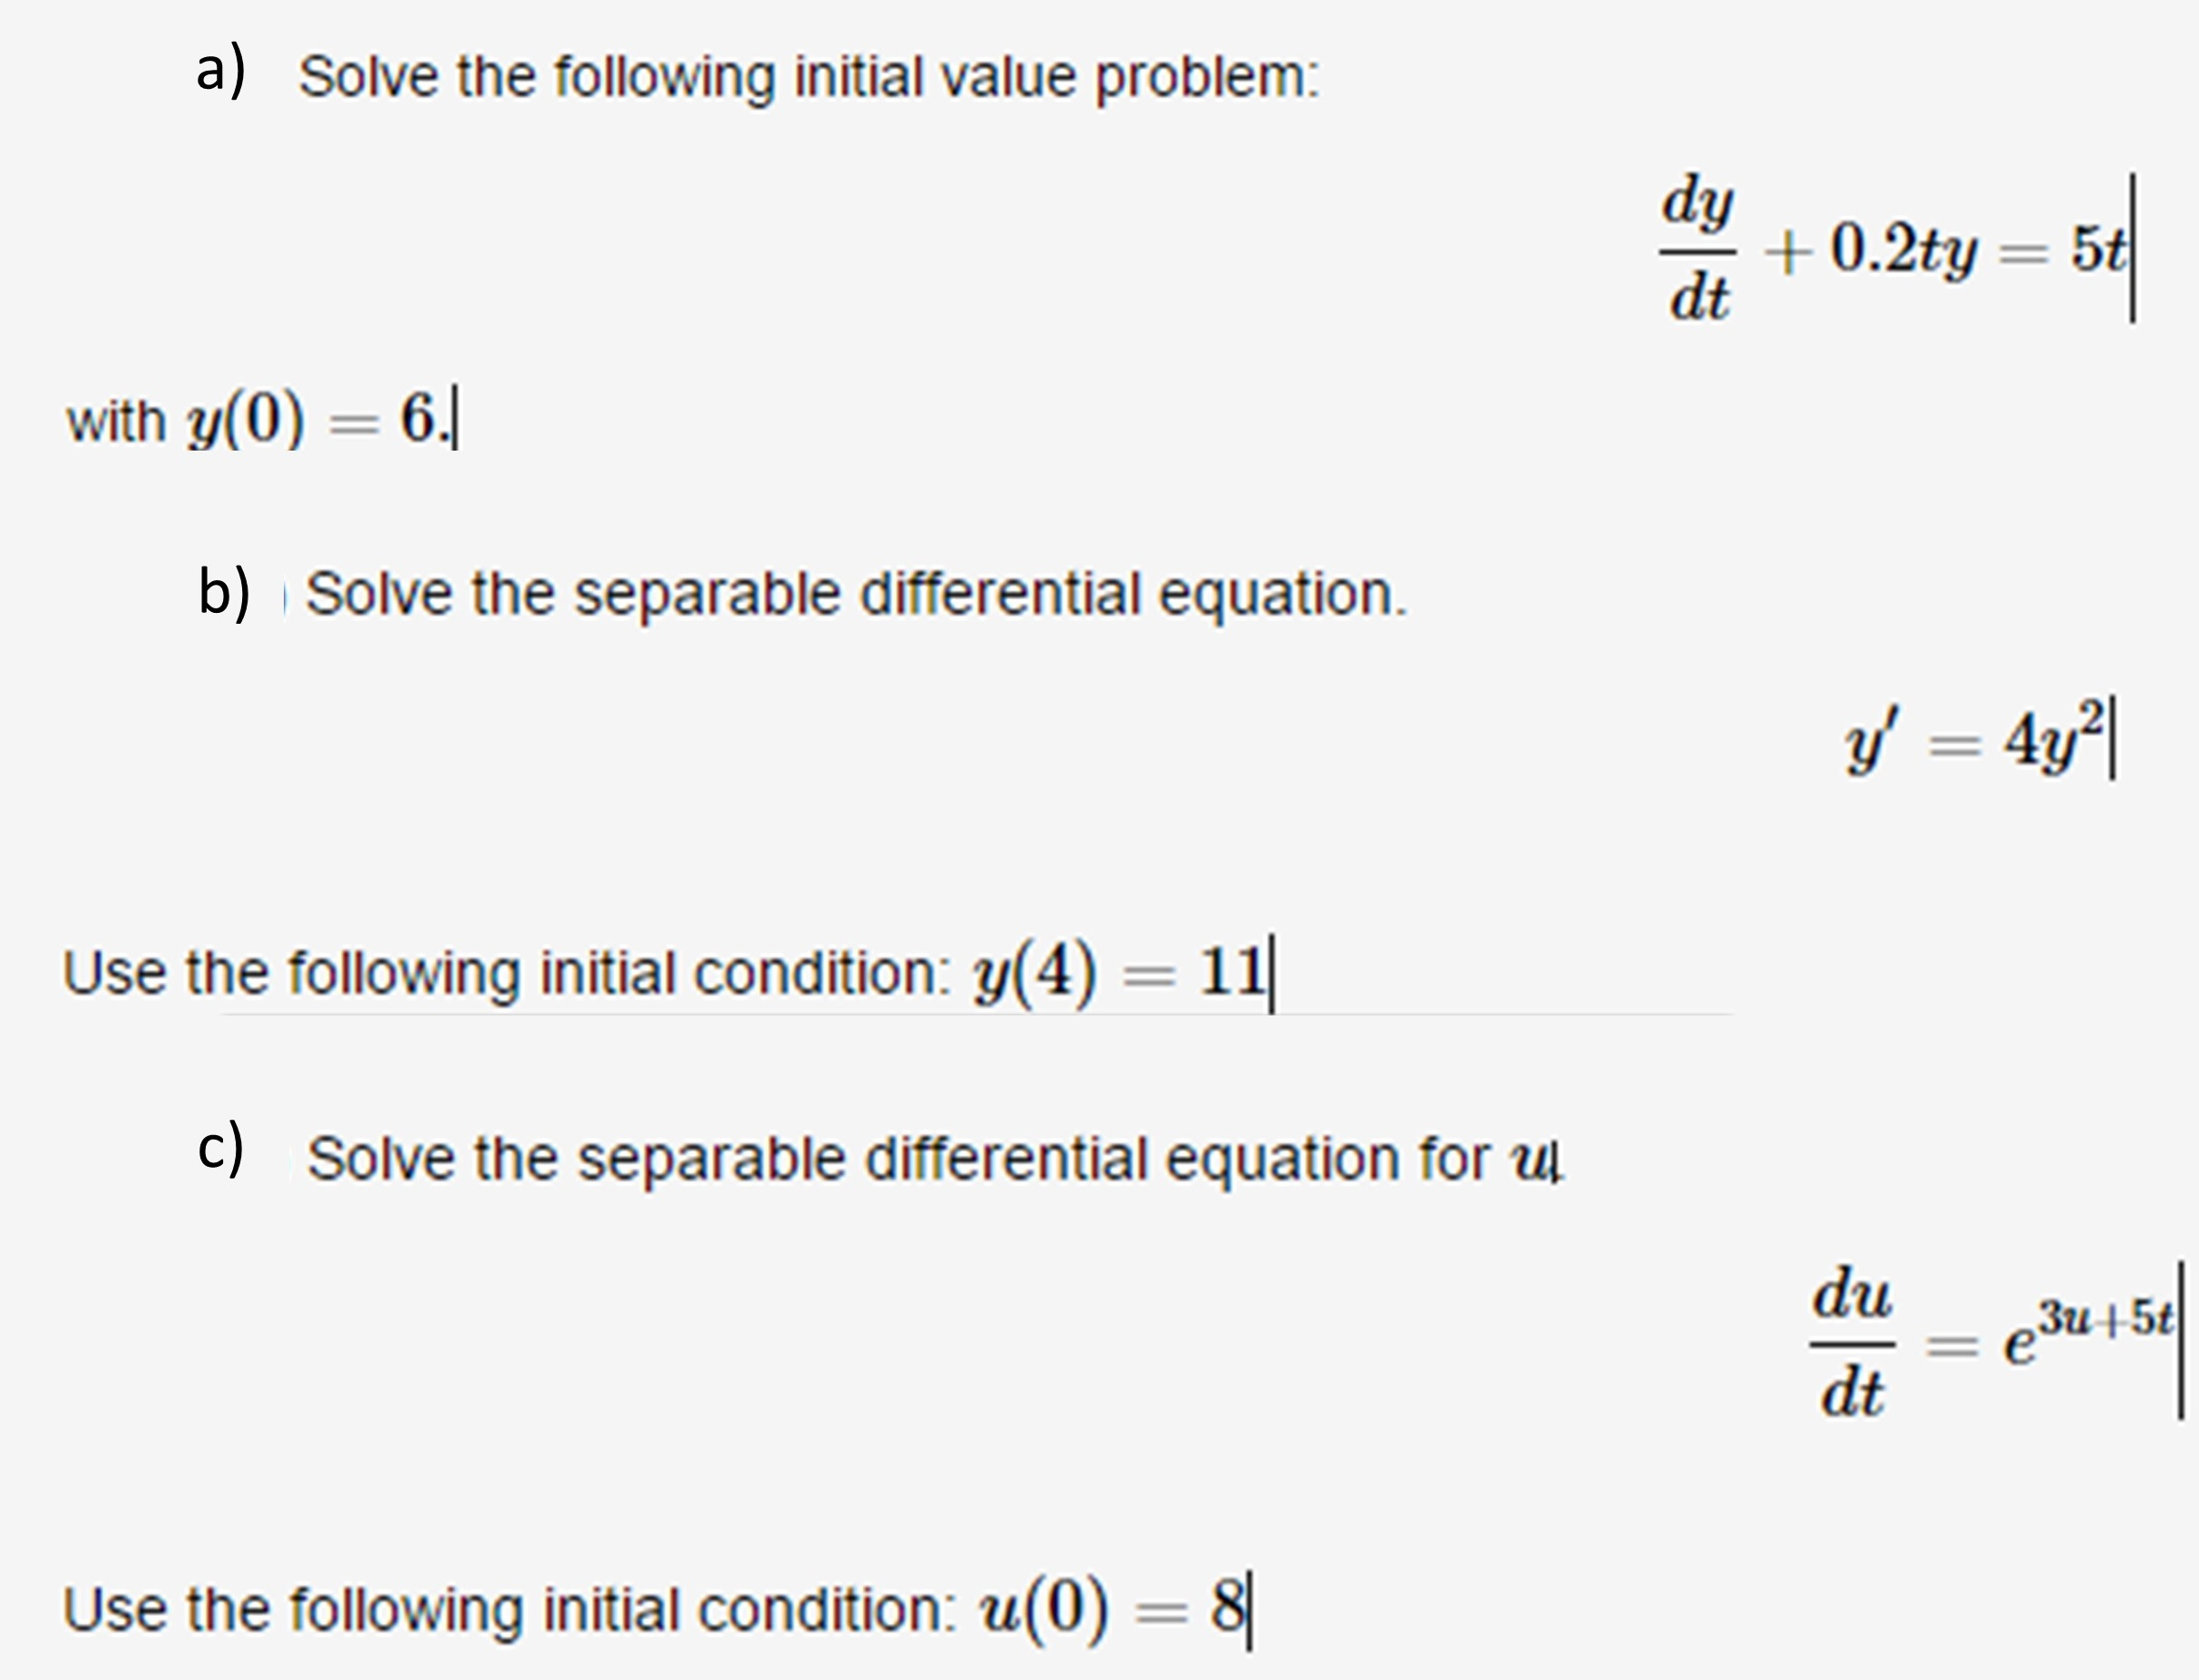This screenshot has height=1680, width=2199.
Task: Click "Solve the following initial value problem" text
Action: pos(808,77)
